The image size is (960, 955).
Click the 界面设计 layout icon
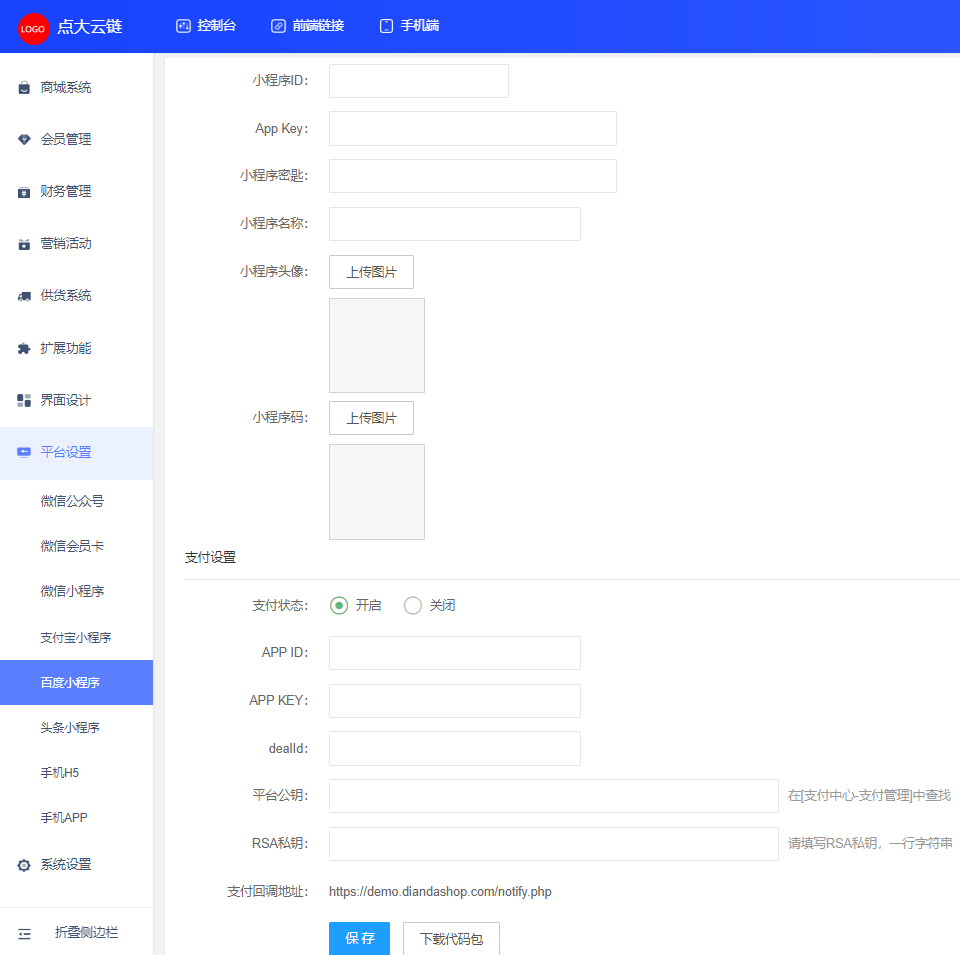[x=24, y=400]
